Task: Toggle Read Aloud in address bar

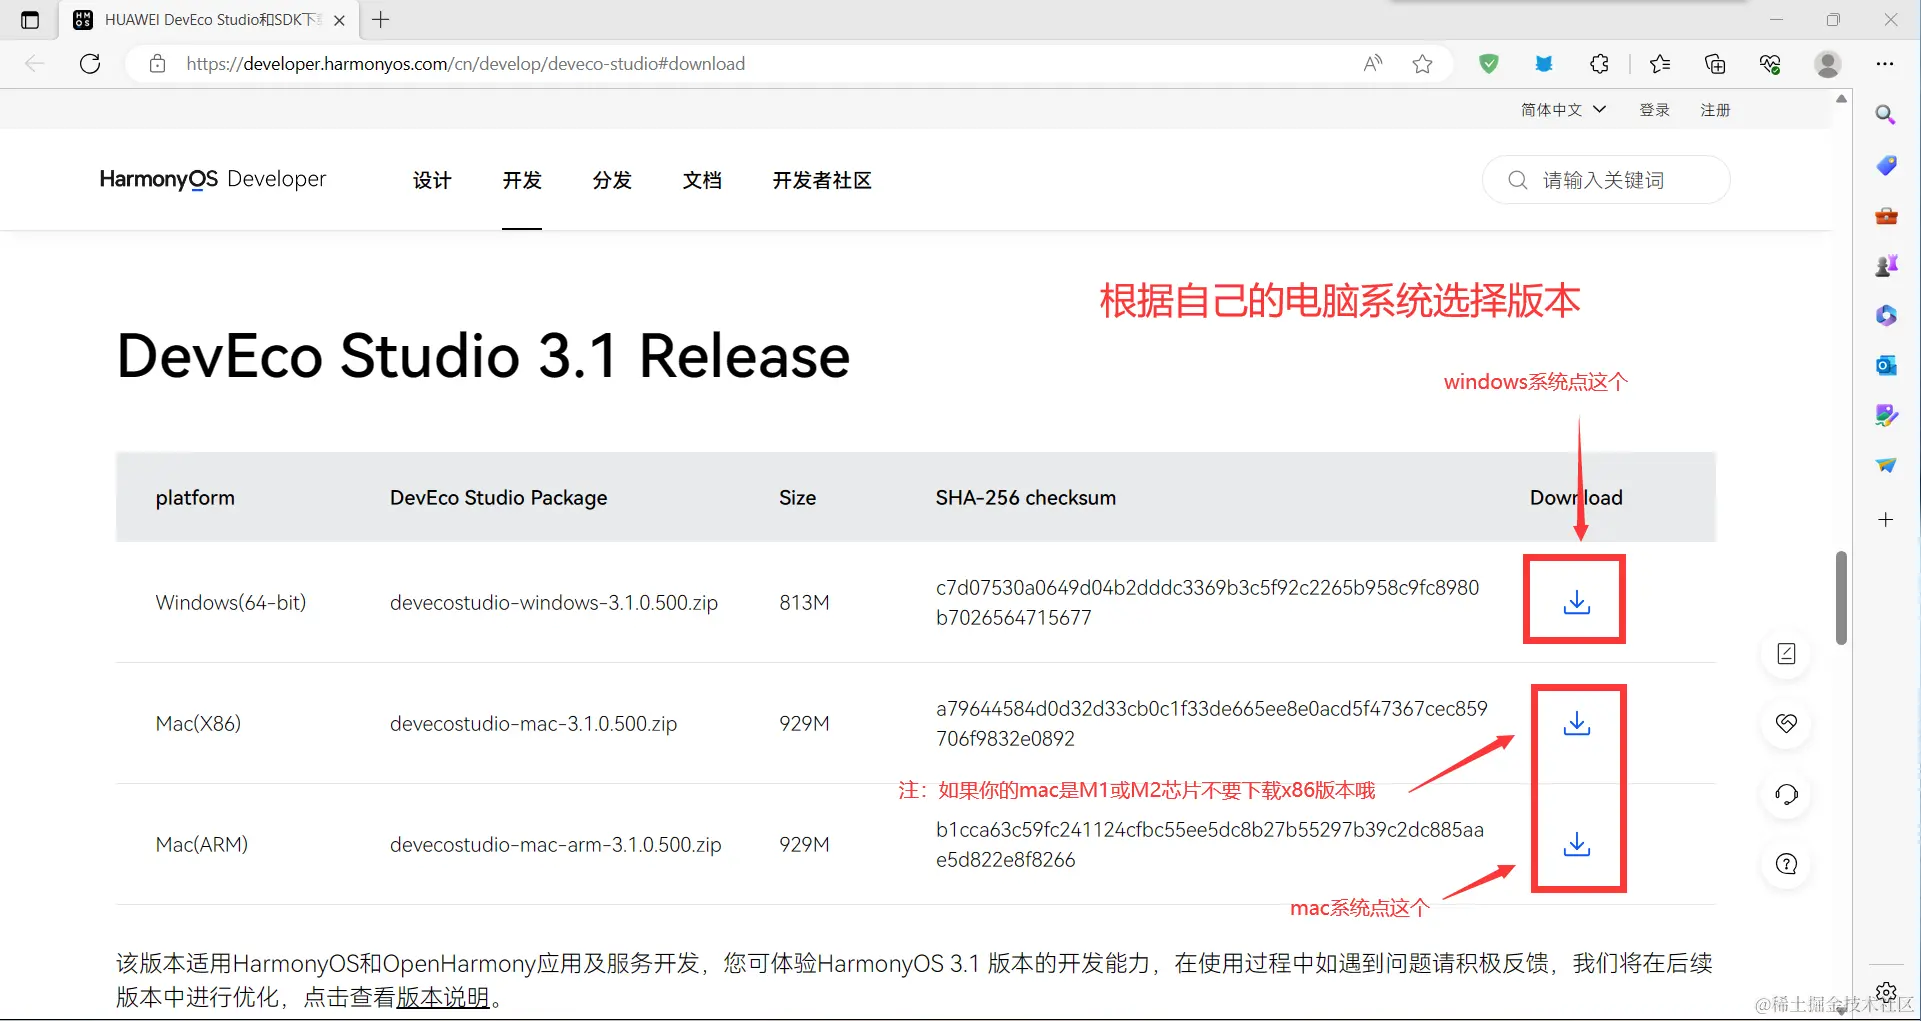Action: 1373,64
